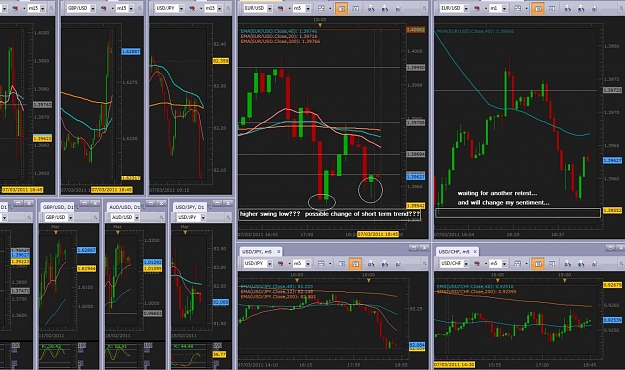Click second blue zoom icon in EUR/USD m5 toolbar
The width and height of the screenshot is (625, 370).
(x=385, y=8)
